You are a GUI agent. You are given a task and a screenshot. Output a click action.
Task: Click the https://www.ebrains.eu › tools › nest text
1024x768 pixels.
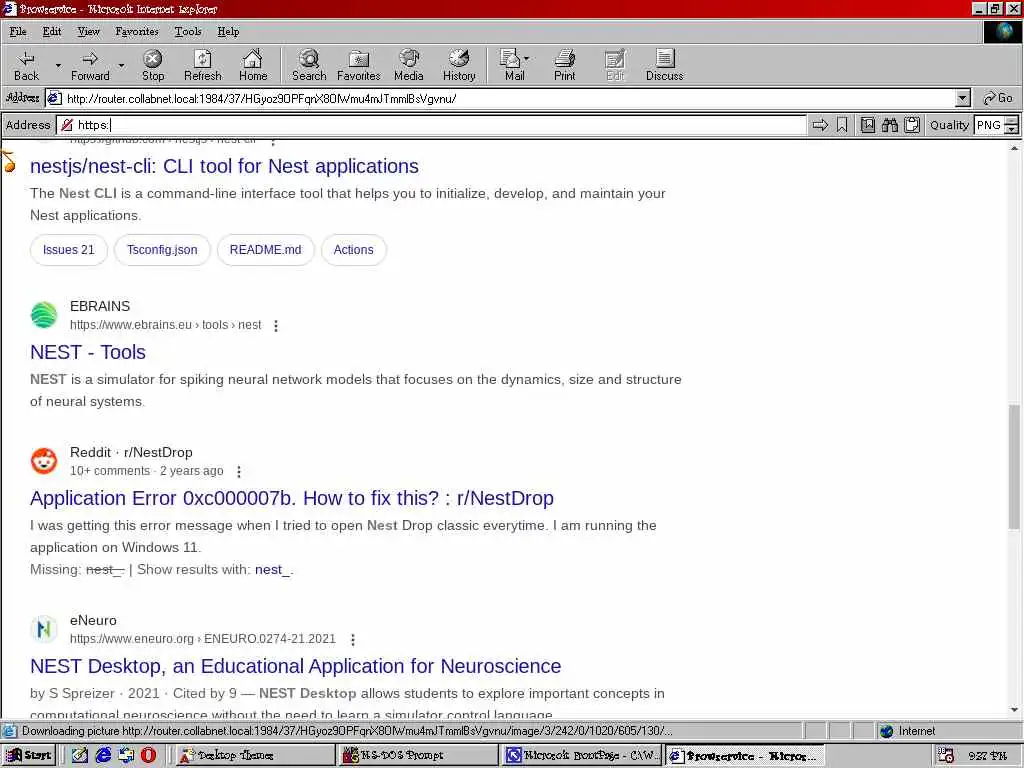coord(166,325)
